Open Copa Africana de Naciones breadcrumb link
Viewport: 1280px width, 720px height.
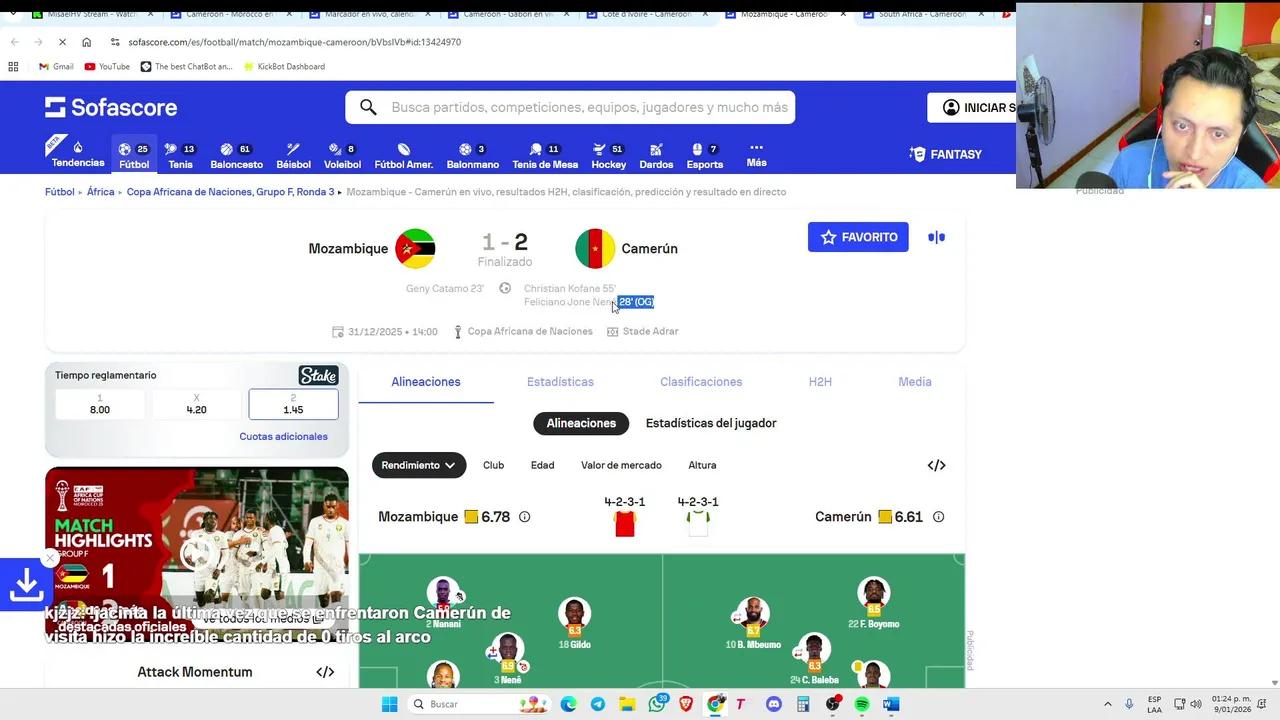[x=230, y=192]
